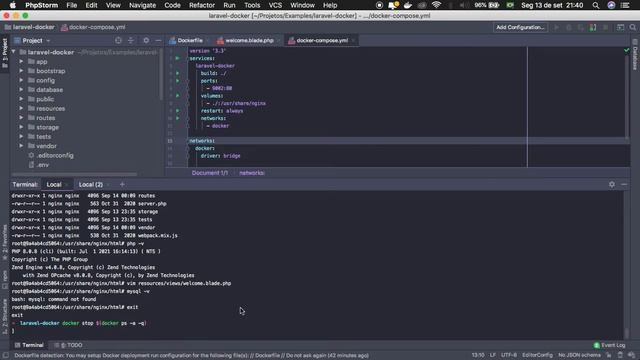Switch to the welcome.blade.php tab

point(249,40)
